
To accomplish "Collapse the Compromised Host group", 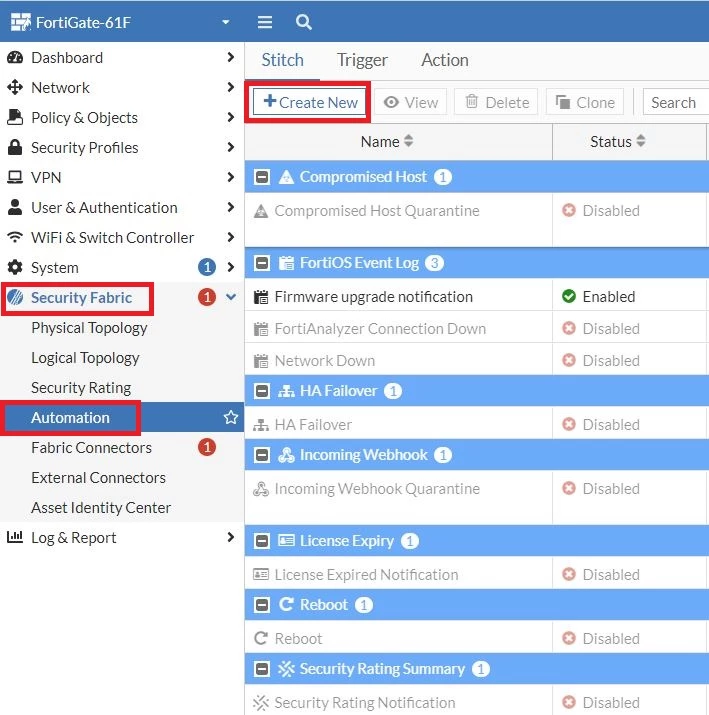I will point(262,177).
